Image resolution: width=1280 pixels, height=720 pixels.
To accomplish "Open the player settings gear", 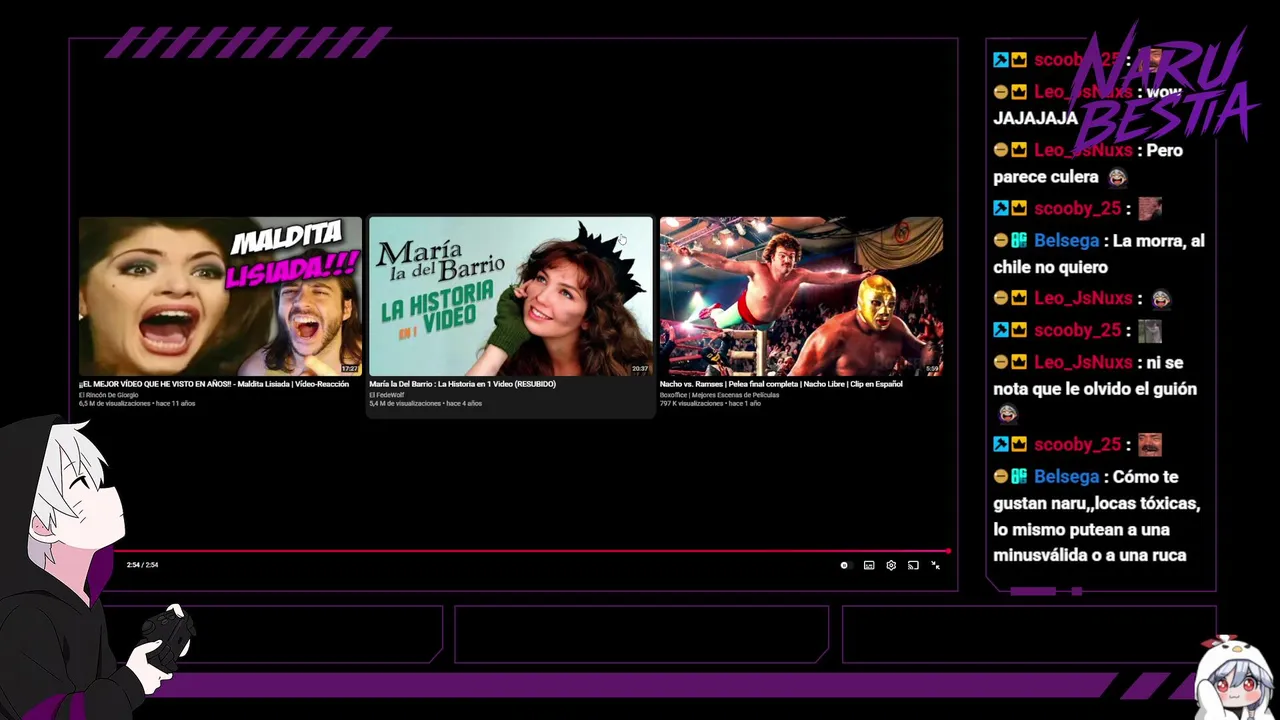I will pyautogui.click(x=891, y=565).
